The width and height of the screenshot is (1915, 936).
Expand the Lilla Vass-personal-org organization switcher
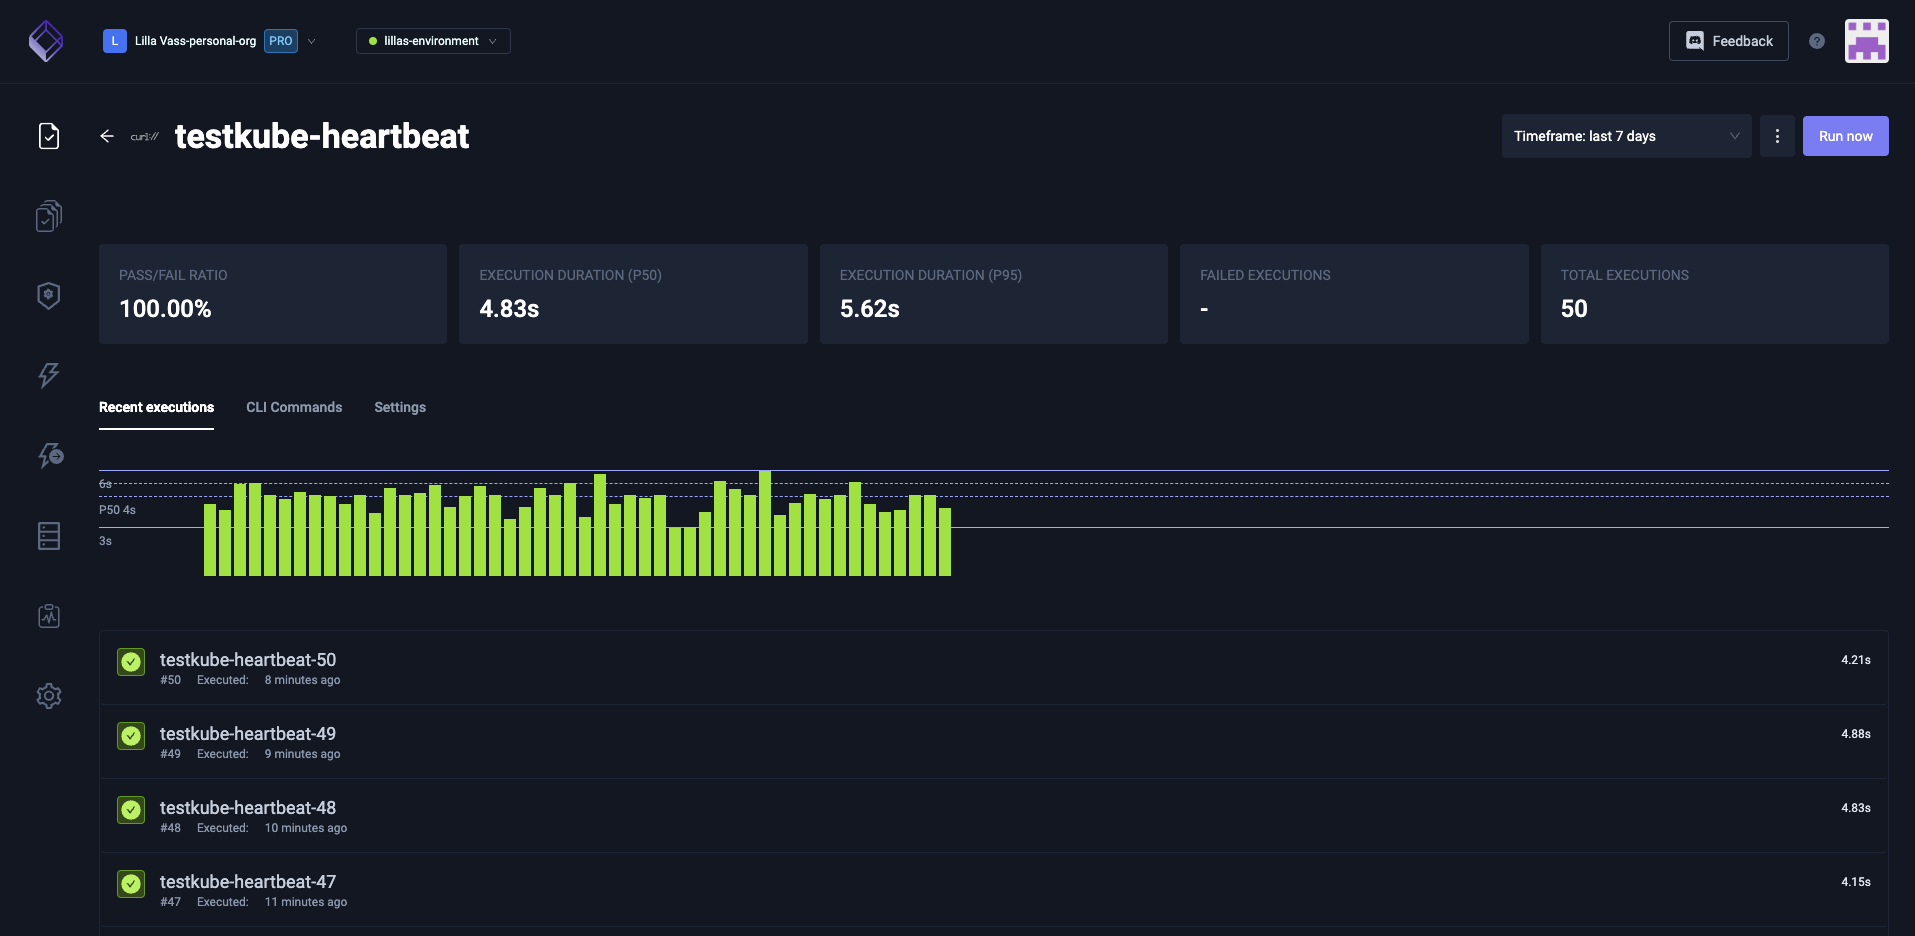(x=210, y=41)
